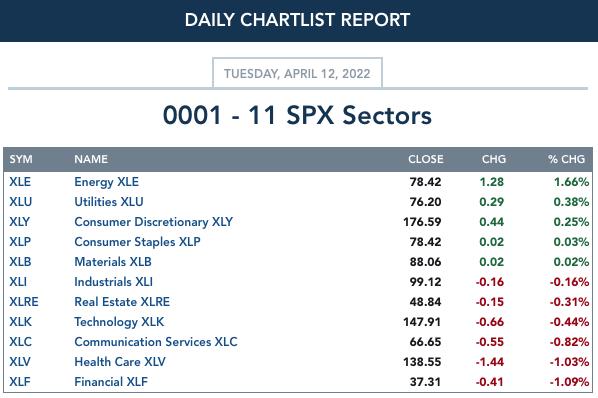
Task: Sort by the CLOSE column header
Action: coord(426,159)
